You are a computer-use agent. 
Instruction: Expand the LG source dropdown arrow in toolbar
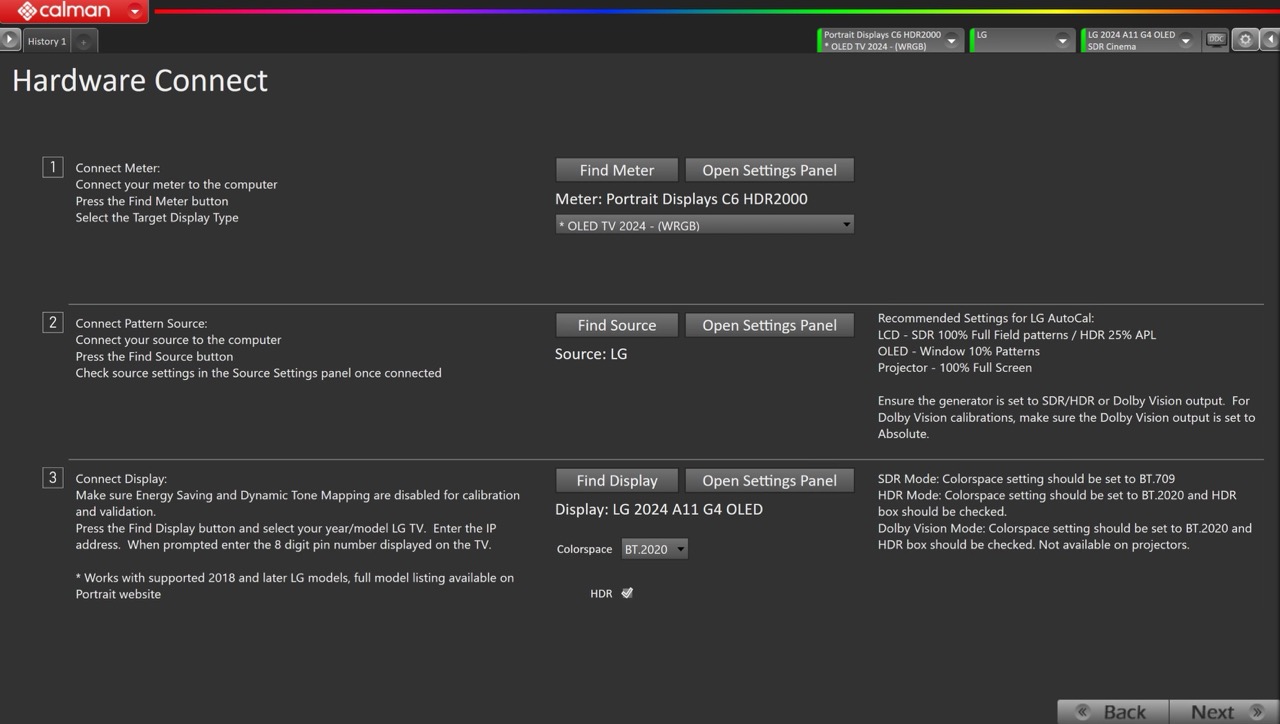(1062, 40)
